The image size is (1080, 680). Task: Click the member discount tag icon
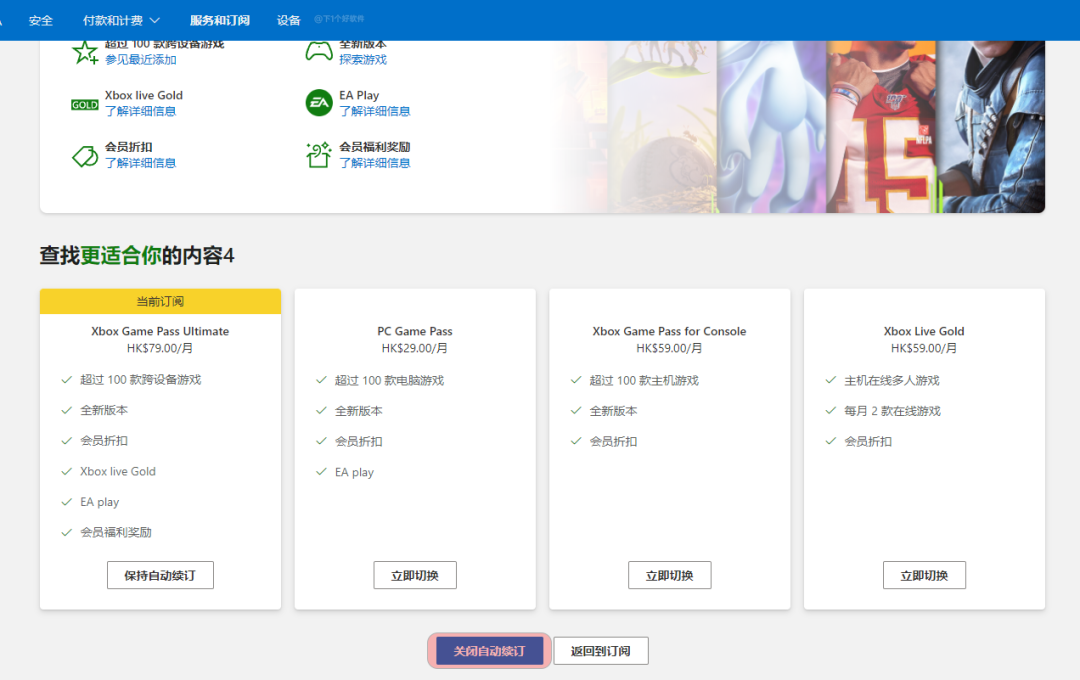85,156
